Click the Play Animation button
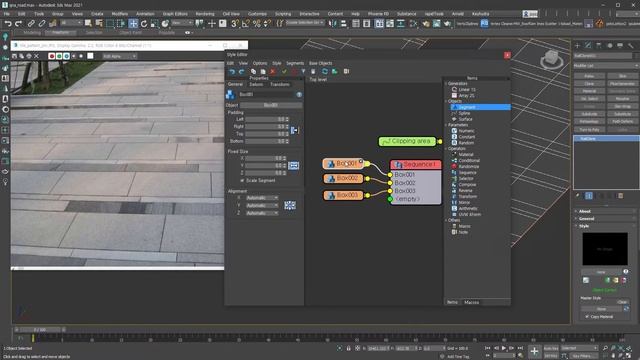Viewport: 640px width, 360px height. pyautogui.click(x=504, y=348)
